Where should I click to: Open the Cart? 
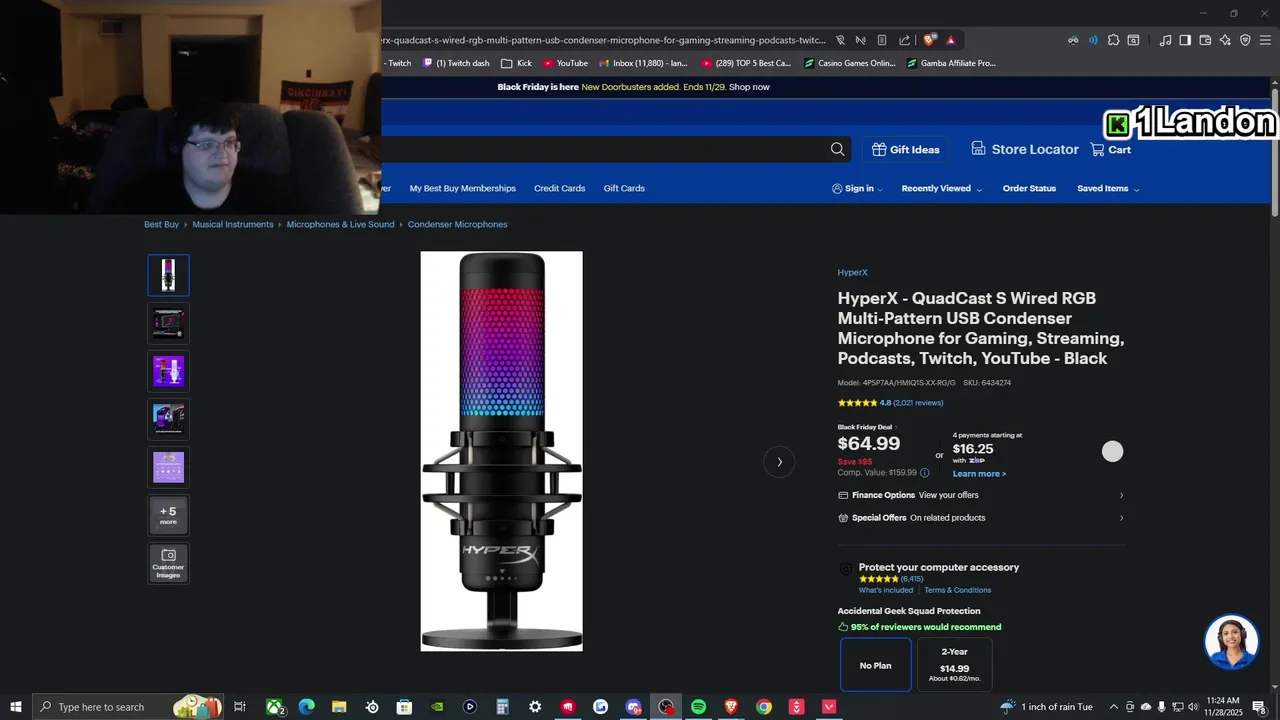click(x=1110, y=149)
